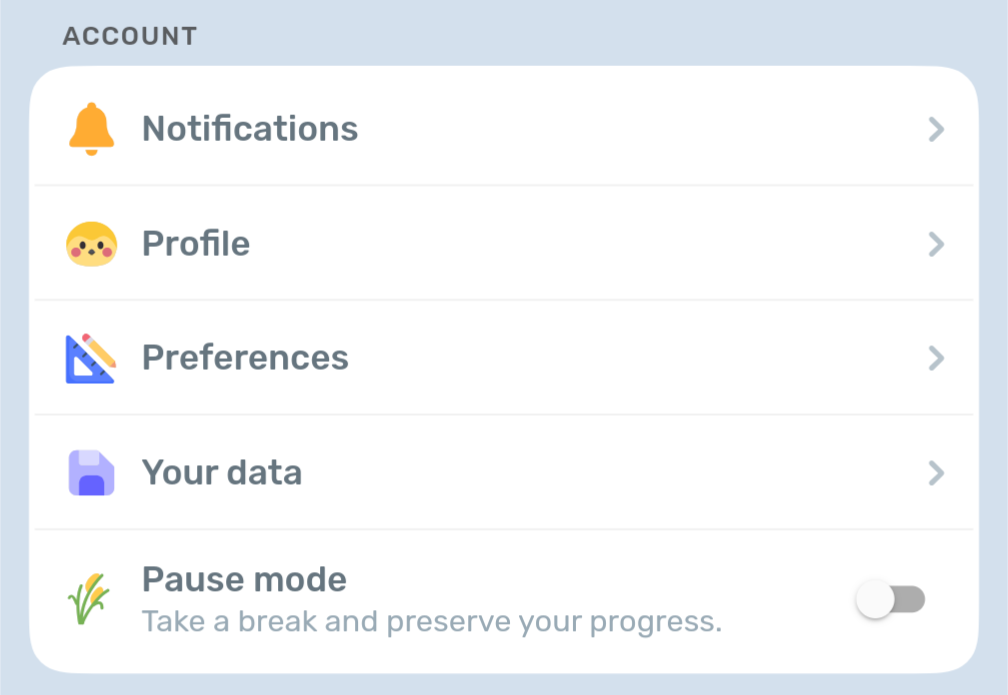The image size is (1008, 695).
Task: Open the Notifications settings
Action: coord(250,129)
